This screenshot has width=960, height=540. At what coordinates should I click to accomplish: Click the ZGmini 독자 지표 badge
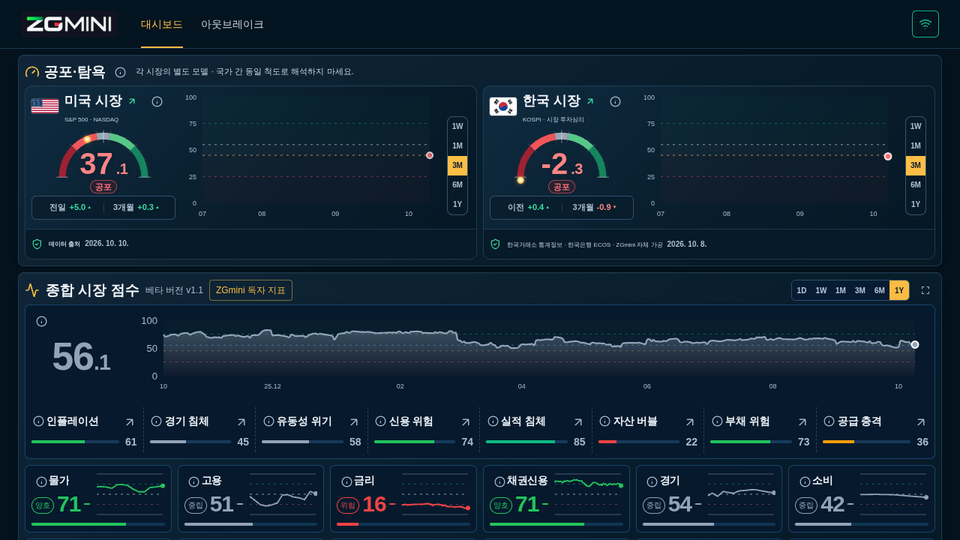click(250, 290)
